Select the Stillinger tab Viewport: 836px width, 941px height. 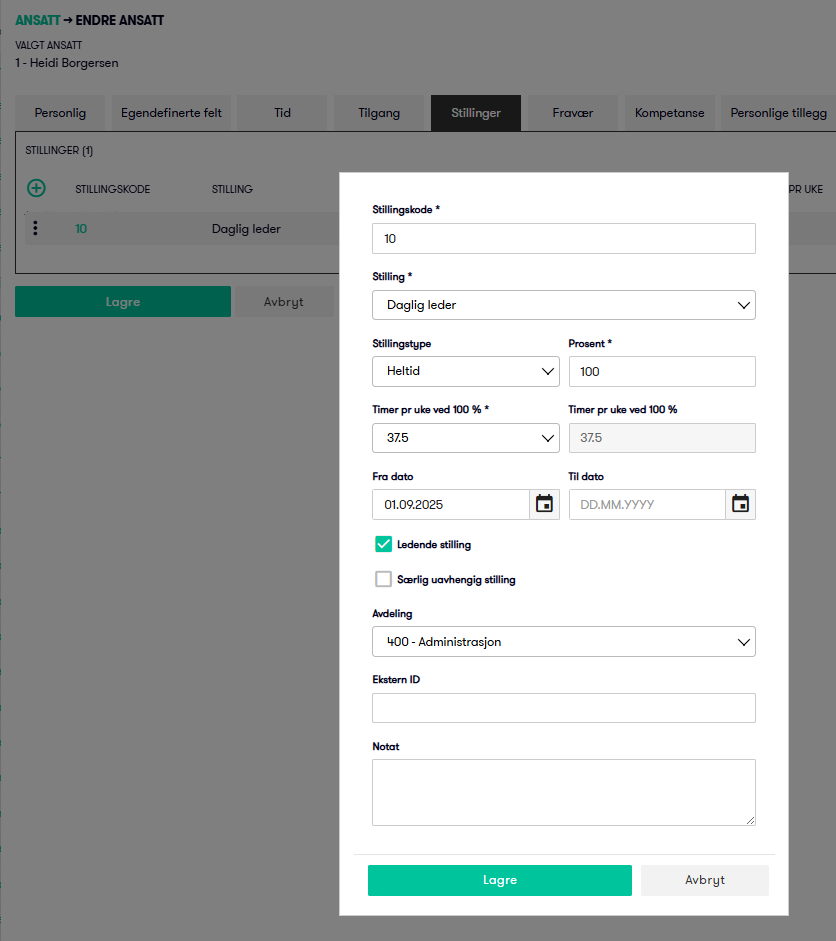(x=476, y=113)
